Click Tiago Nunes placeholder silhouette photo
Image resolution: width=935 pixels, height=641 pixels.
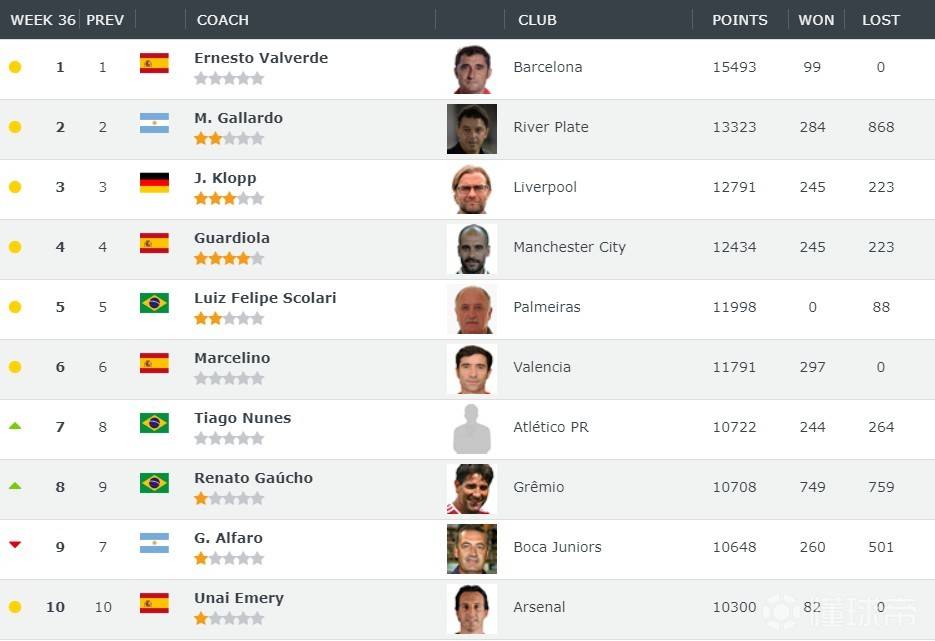coord(472,429)
